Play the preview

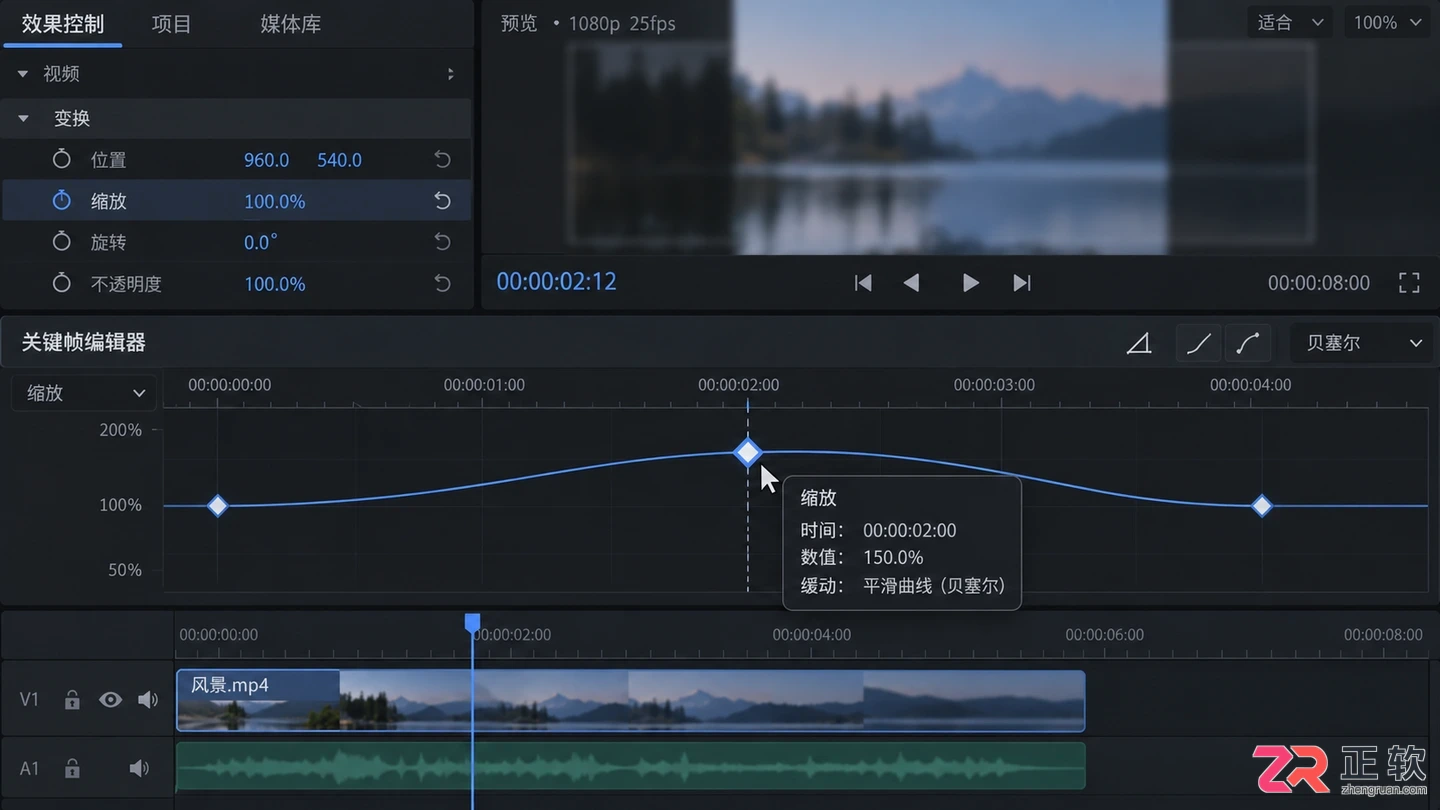pyautogui.click(x=970, y=283)
